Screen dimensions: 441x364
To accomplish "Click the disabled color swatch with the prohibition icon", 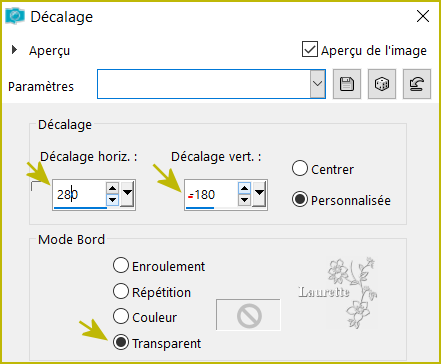I will click(249, 315).
